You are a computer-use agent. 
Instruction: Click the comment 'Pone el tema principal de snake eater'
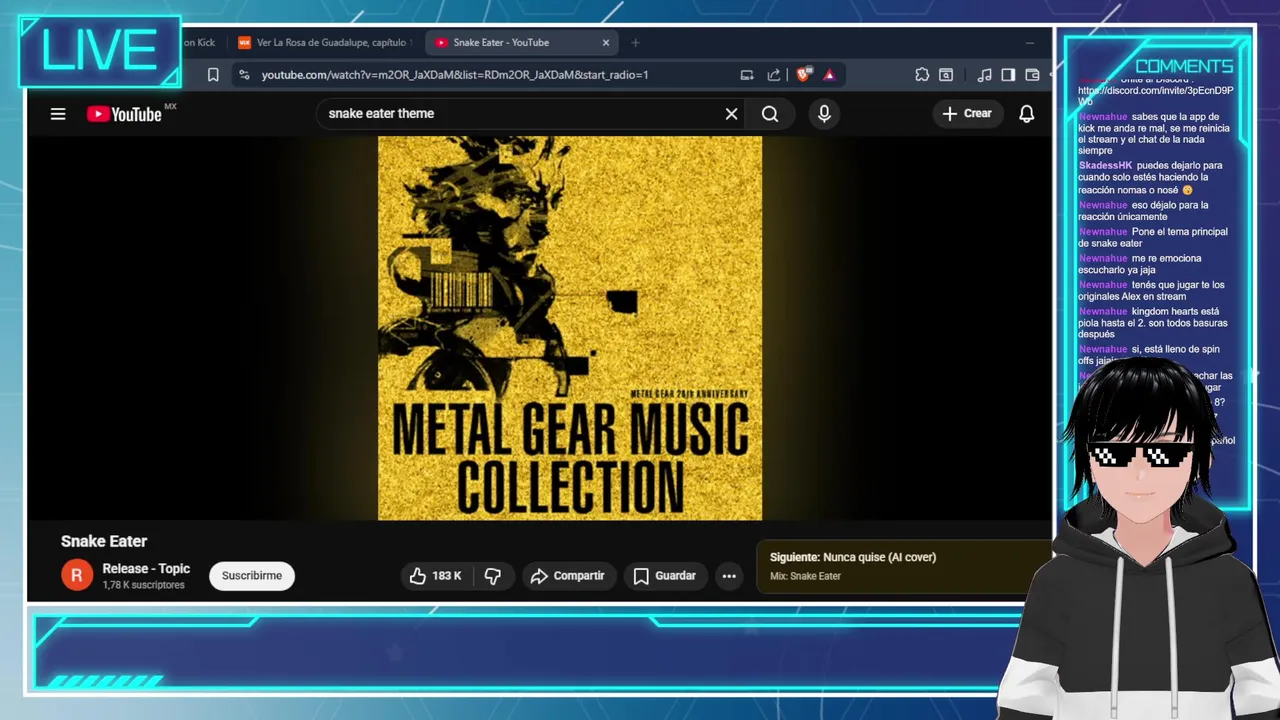[x=1153, y=238]
